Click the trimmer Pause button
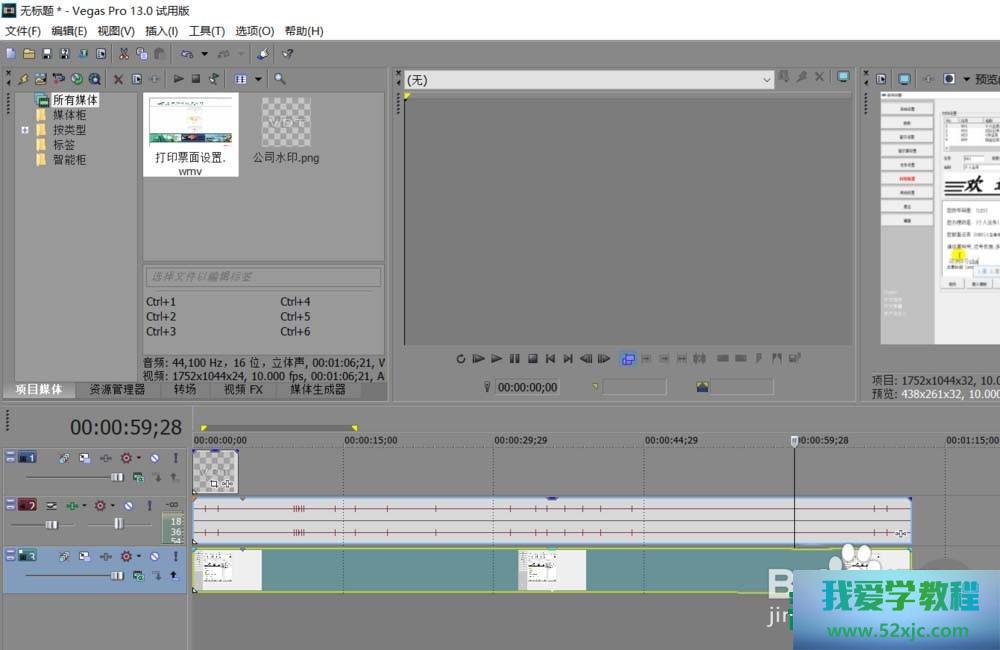The width and height of the screenshot is (1000, 650). 514,359
